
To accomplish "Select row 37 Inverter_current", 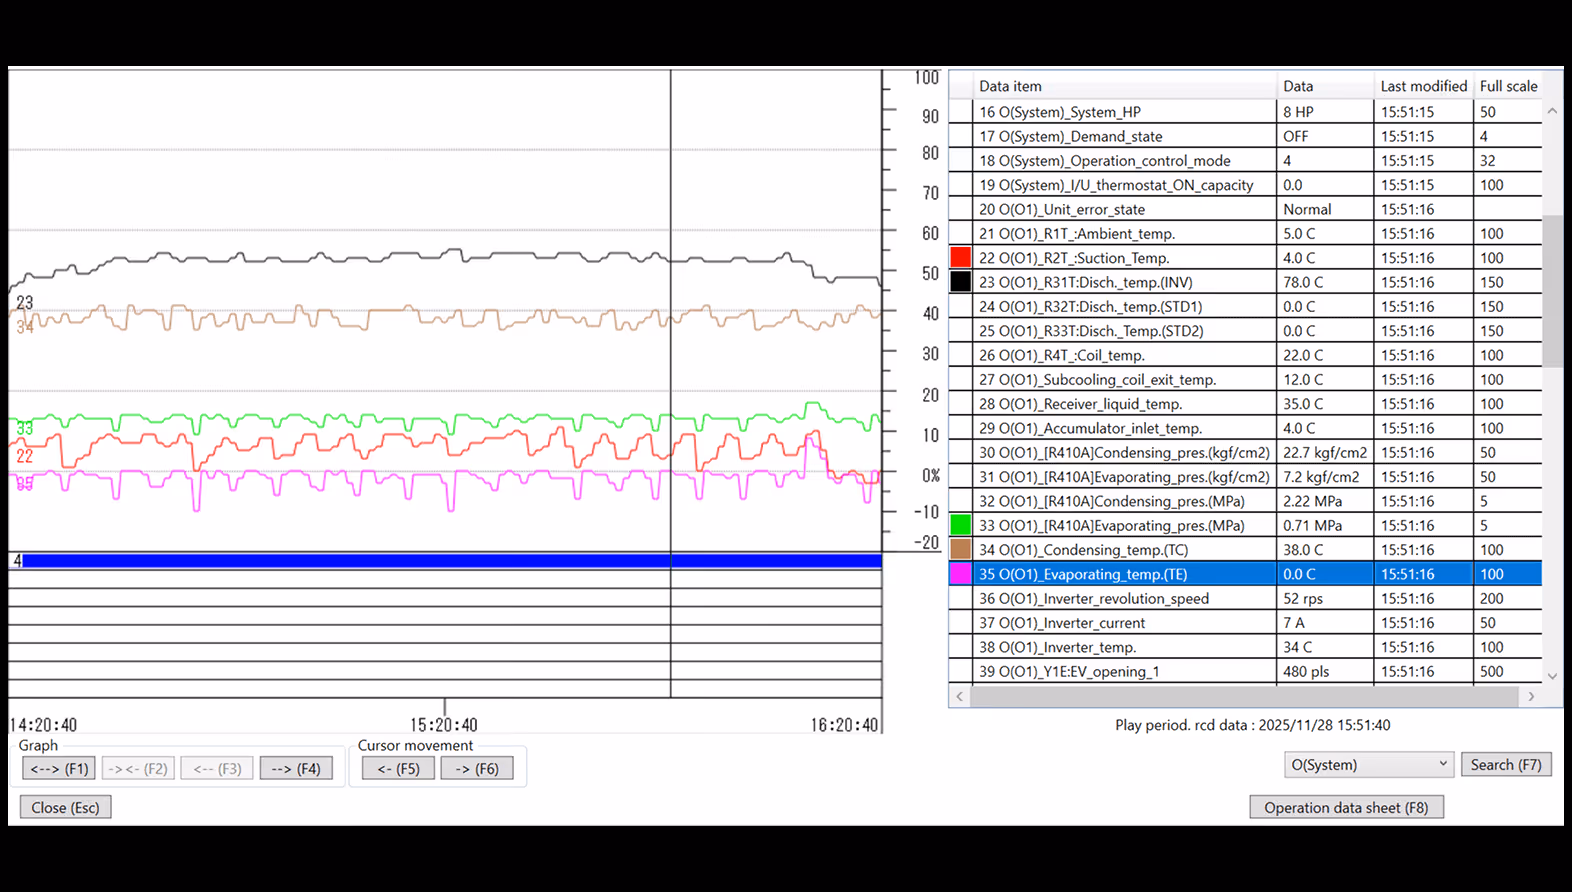I will (x=1245, y=622).
